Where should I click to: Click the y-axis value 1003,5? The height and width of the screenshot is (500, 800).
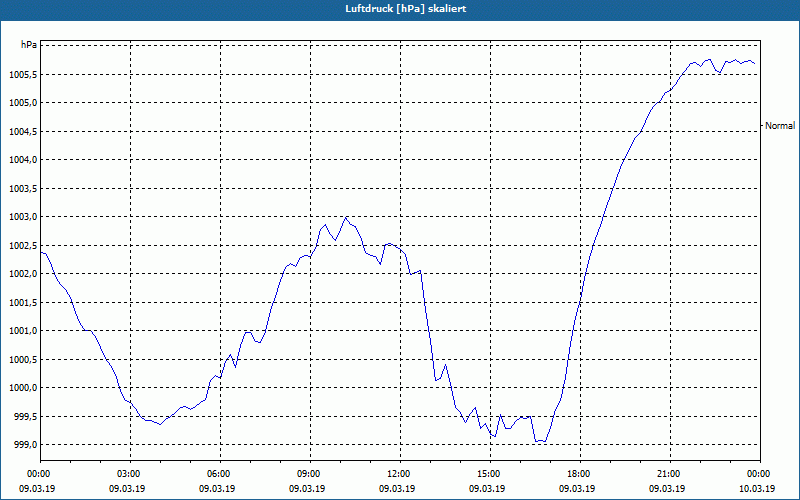(22, 189)
